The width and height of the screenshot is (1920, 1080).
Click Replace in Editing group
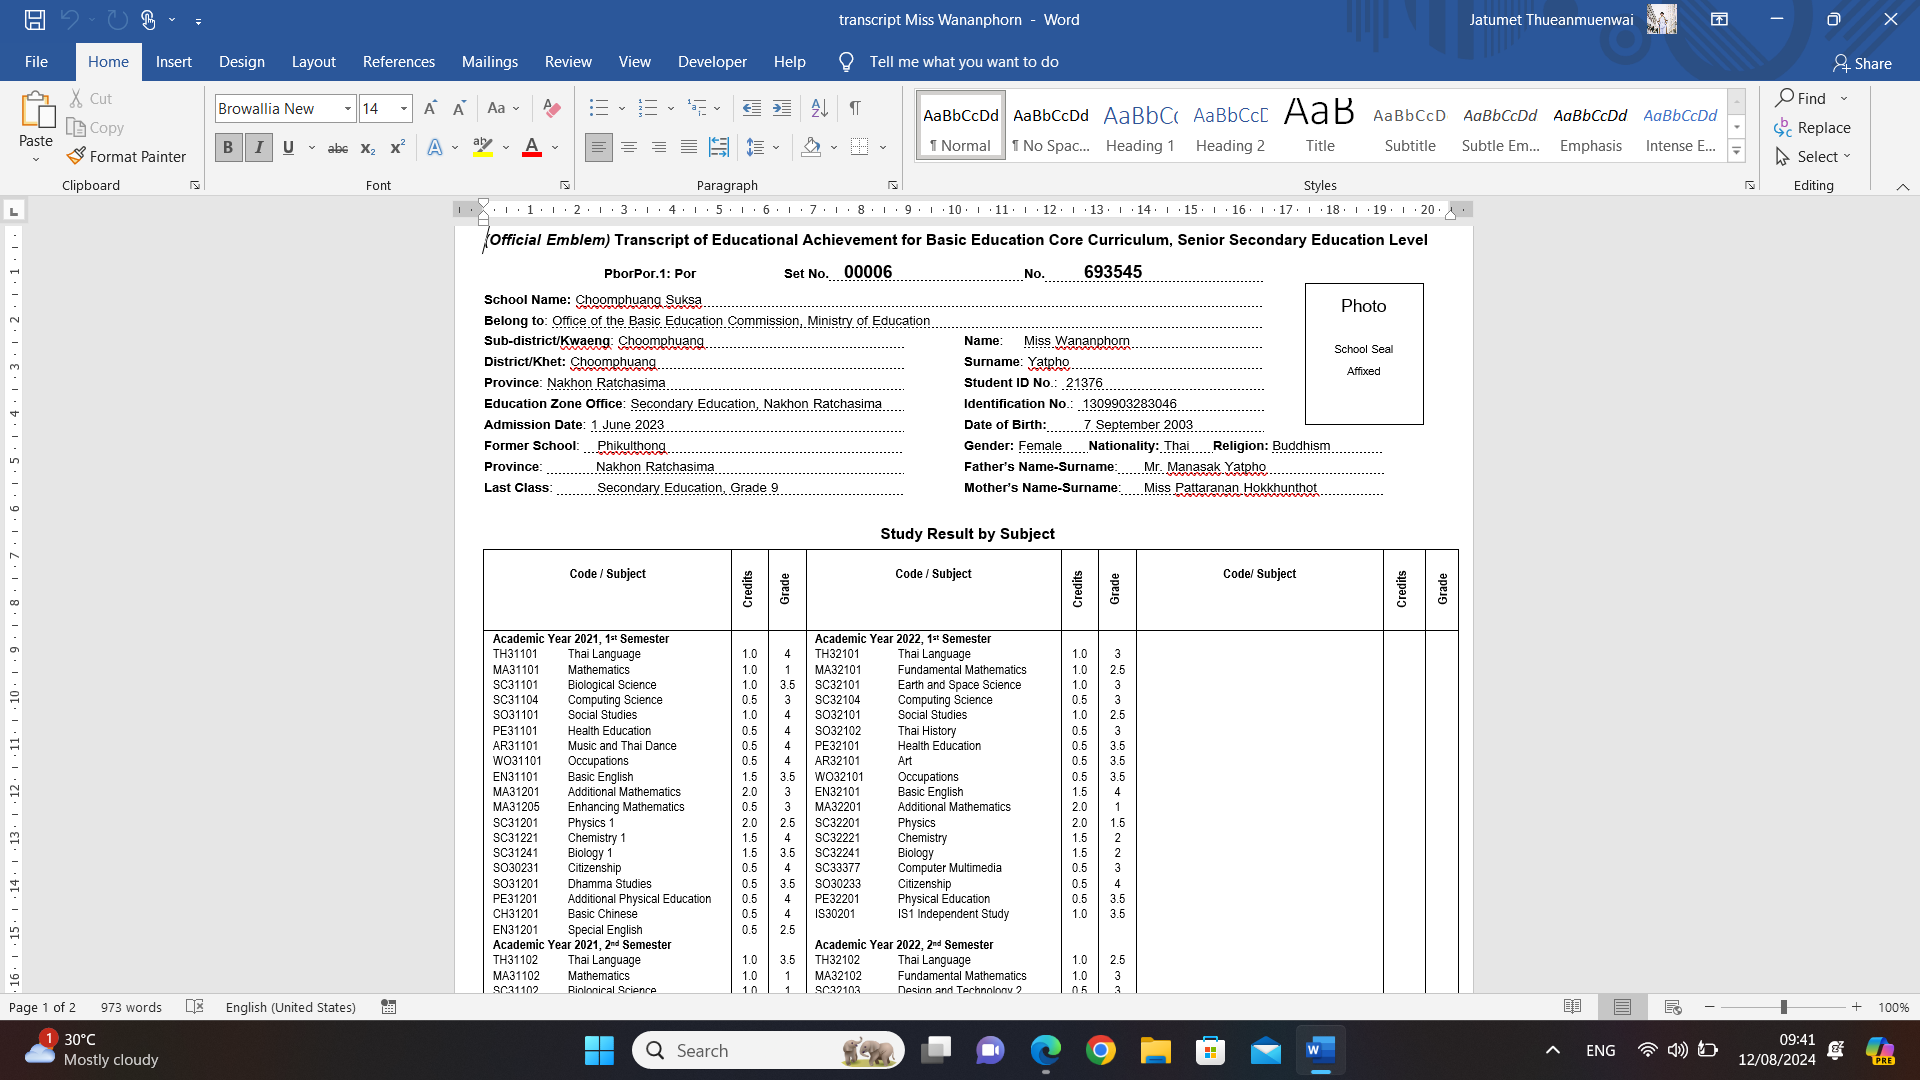click(x=1812, y=128)
